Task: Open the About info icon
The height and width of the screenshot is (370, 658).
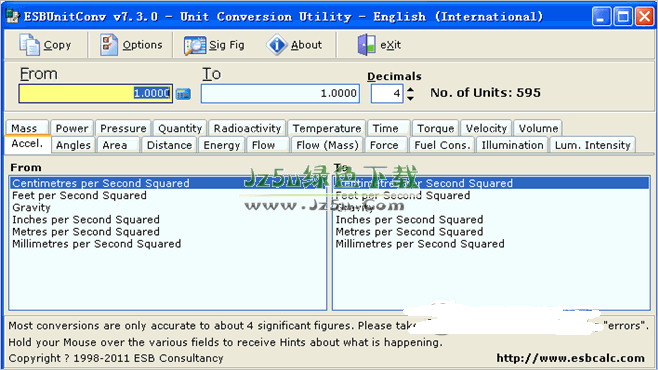Action: tap(277, 45)
